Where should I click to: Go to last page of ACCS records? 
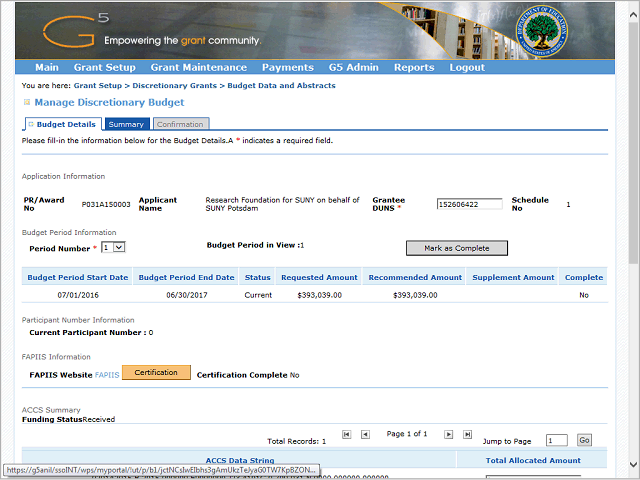[x=467, y=434]
